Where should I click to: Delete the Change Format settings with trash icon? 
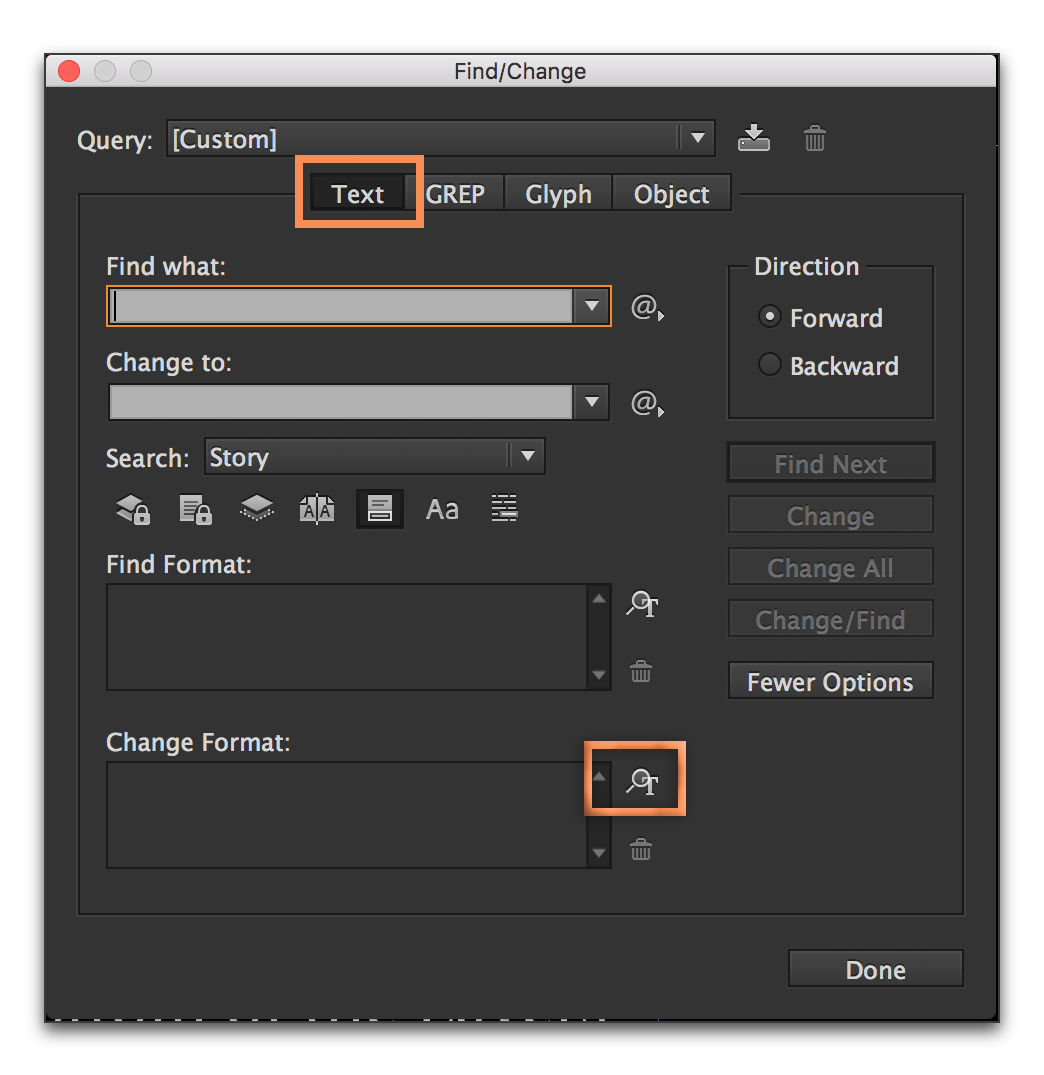(641, 849)
